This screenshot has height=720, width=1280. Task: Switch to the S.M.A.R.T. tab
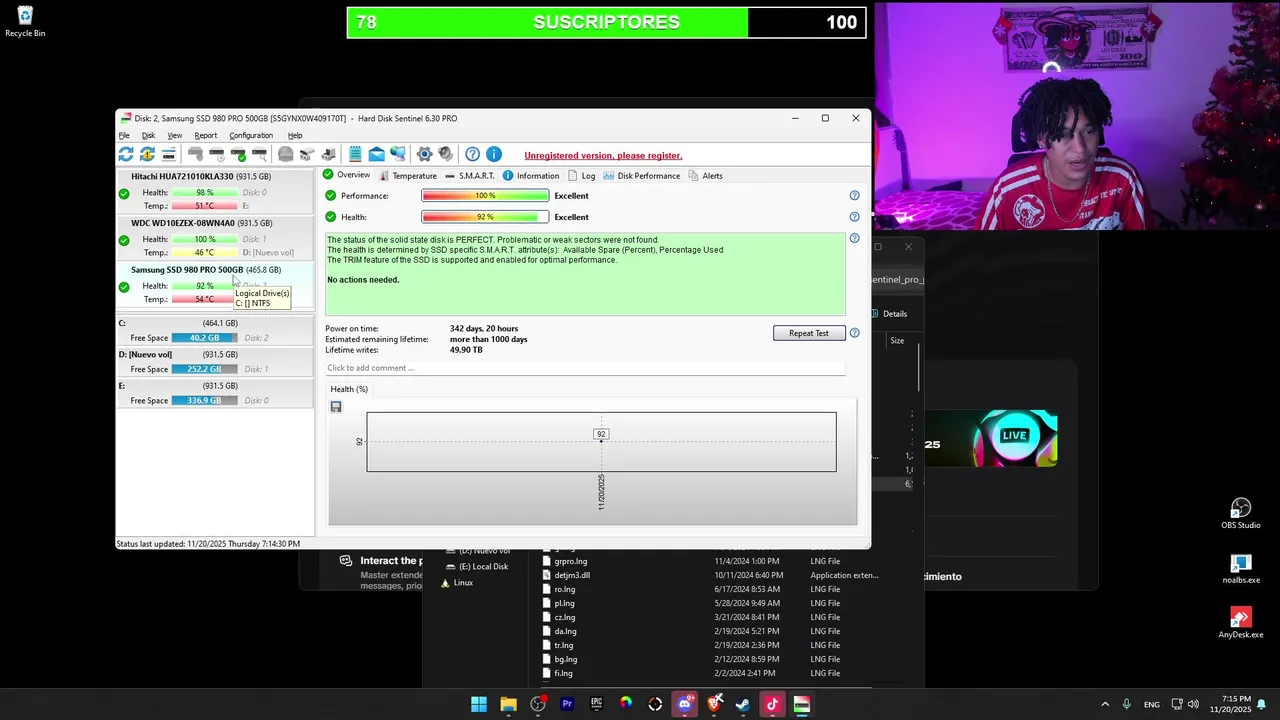(x=469, y=176)
